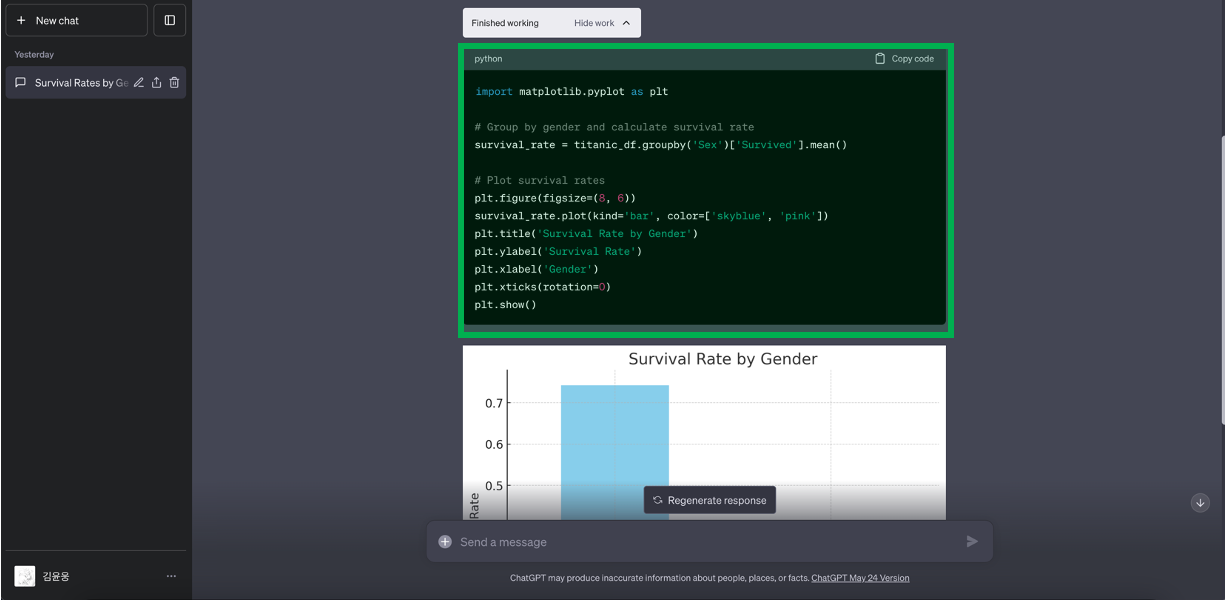The width and height of the screenshot is (1226, 600).
Task: Open the python code block header
Action: pyautogui.click(x=487, y=58)
